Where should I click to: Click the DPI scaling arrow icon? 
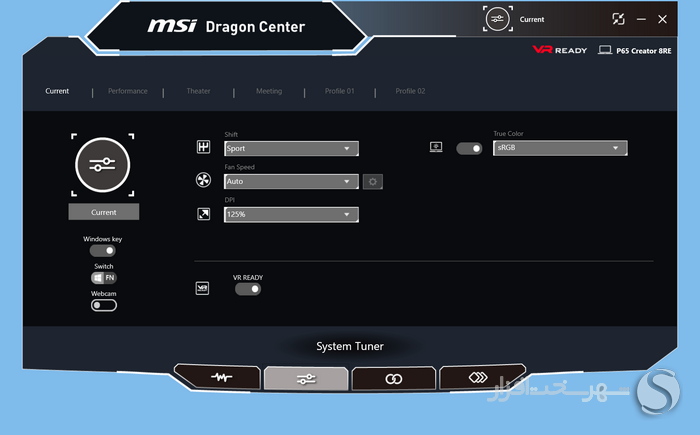pos(204,214)
